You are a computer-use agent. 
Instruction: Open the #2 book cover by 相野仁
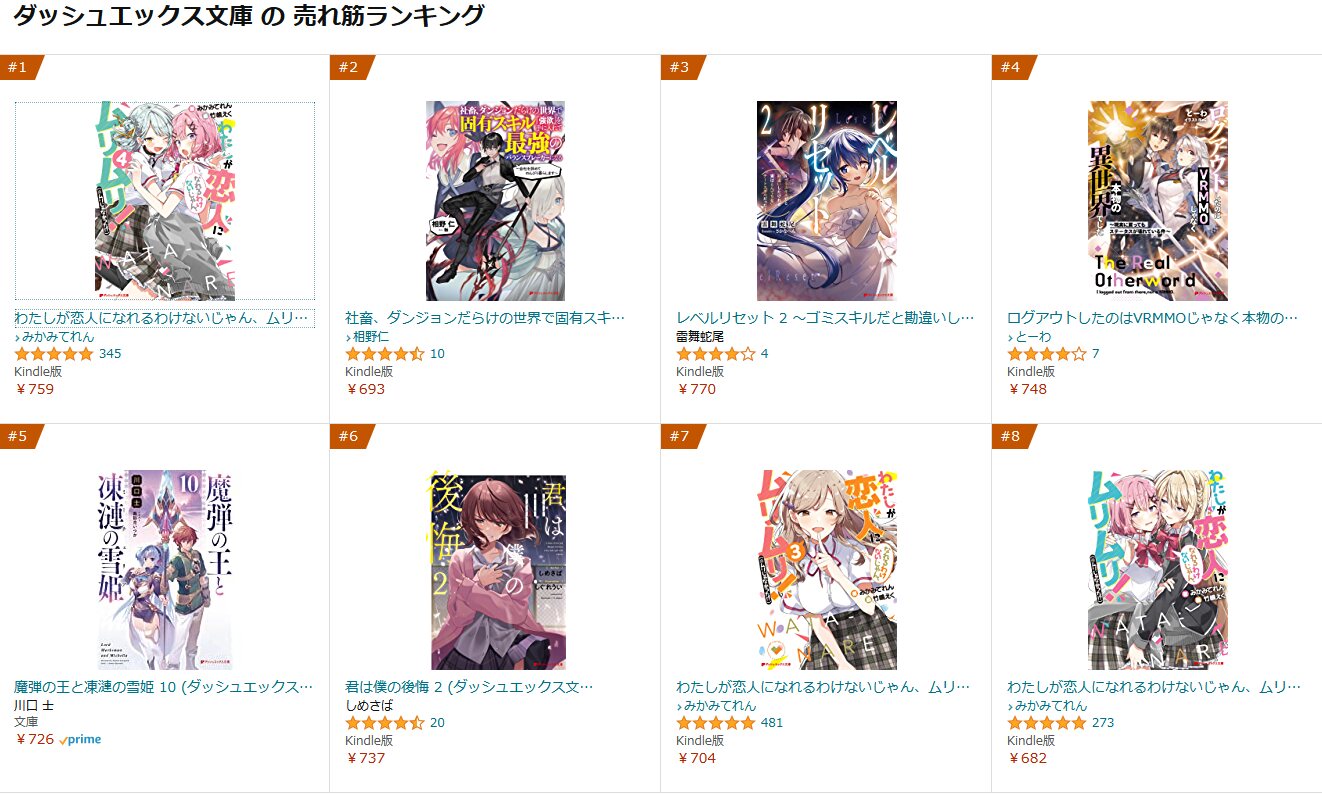(x=495, y=200)
